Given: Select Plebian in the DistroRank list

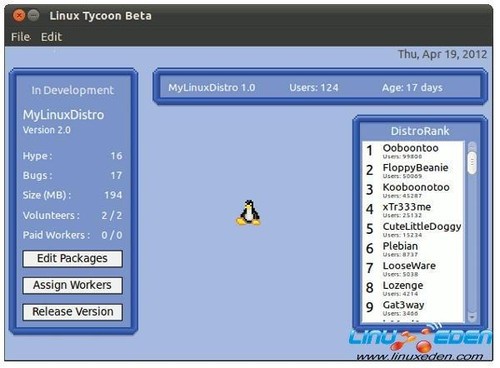Looking at the screenshot, I should pyautogui.click(x=413, y=249).
